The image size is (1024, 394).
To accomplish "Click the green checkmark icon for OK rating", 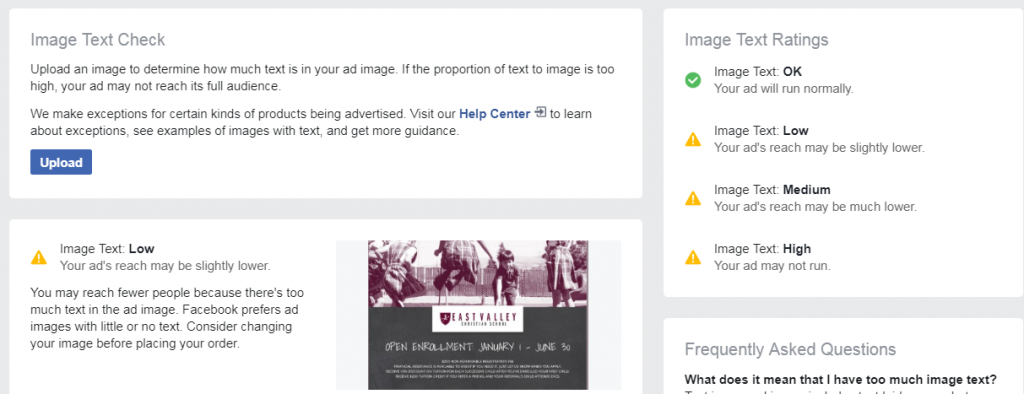I will point(693,80).
